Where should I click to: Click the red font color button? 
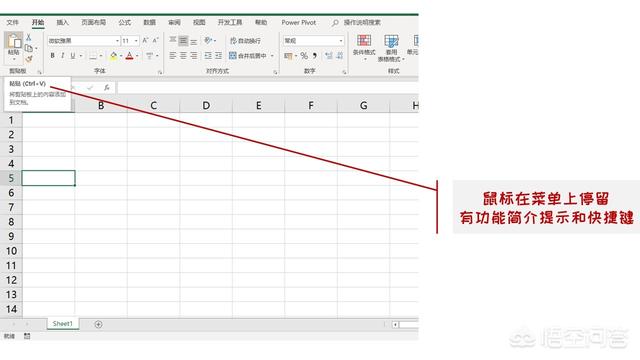[x=129, y=56]
